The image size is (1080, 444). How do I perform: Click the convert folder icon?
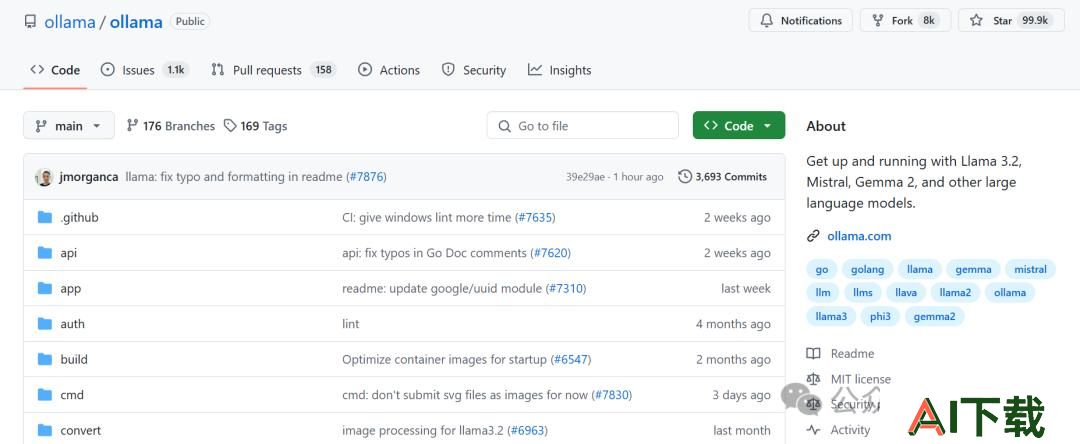(45, 430)
